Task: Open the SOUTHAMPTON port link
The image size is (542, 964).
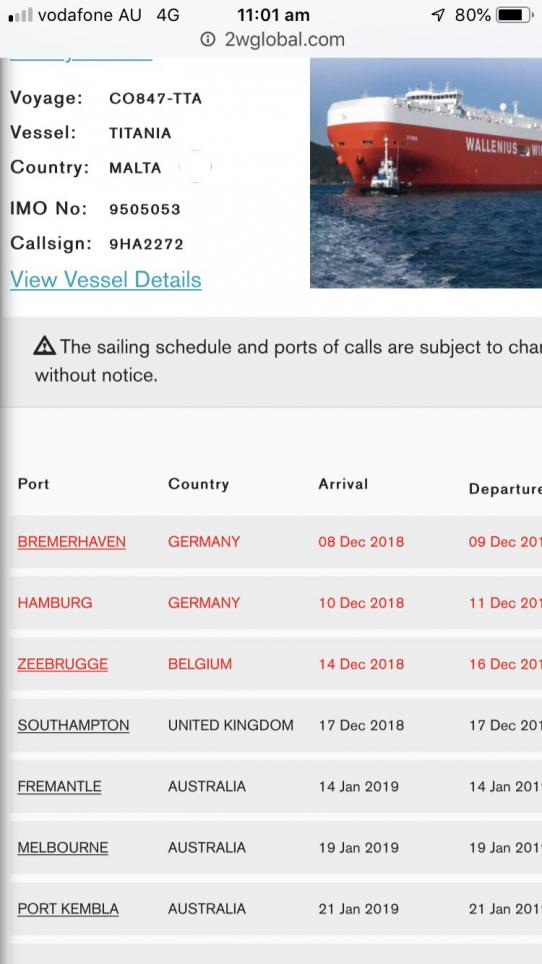Action: pyautogui.click(x=73, y=725)
